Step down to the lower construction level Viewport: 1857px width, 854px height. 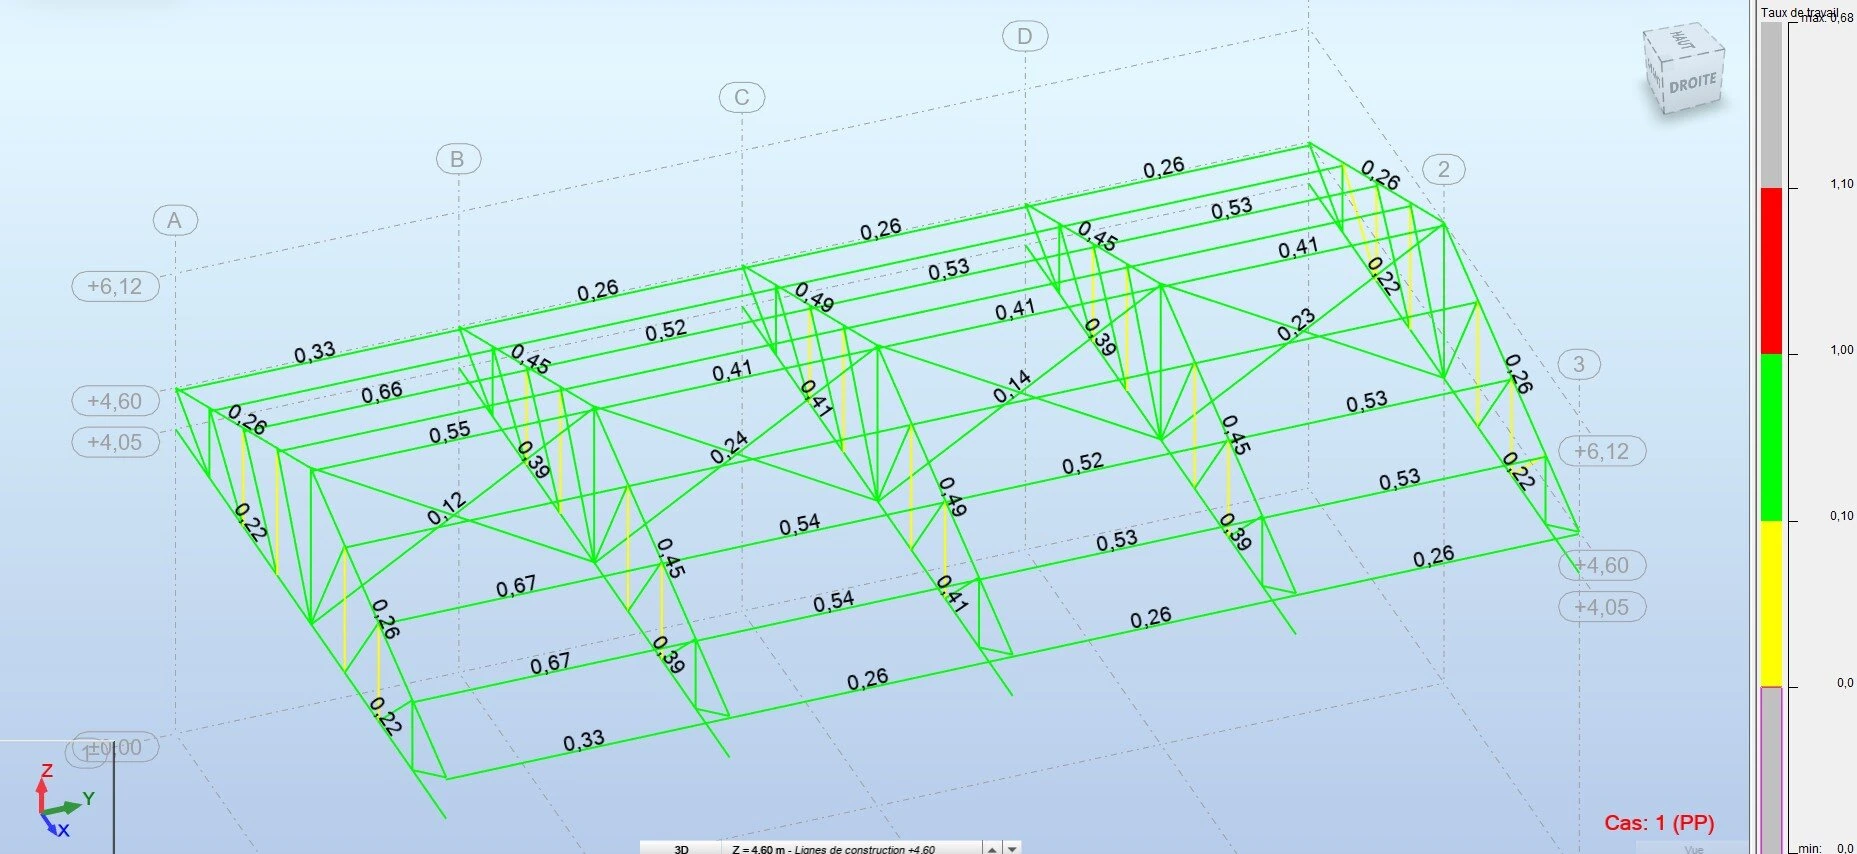click(1013, 848)
